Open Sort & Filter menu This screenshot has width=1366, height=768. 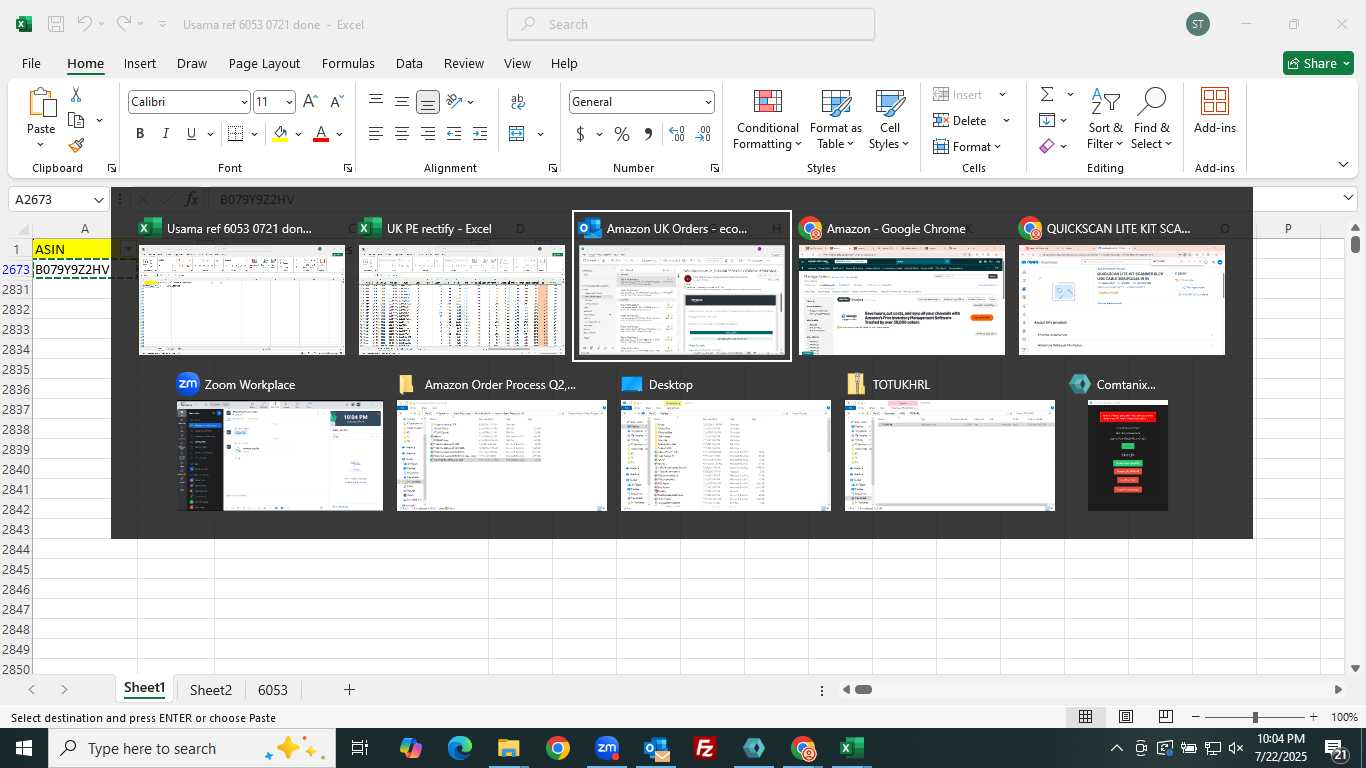(x=1105, y=120)
